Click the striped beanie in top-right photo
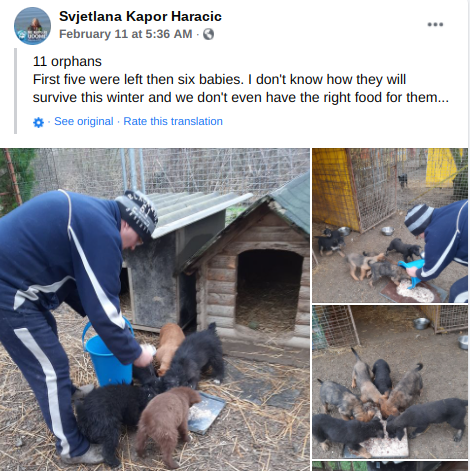The image size is (470, 471). [418, 219]
